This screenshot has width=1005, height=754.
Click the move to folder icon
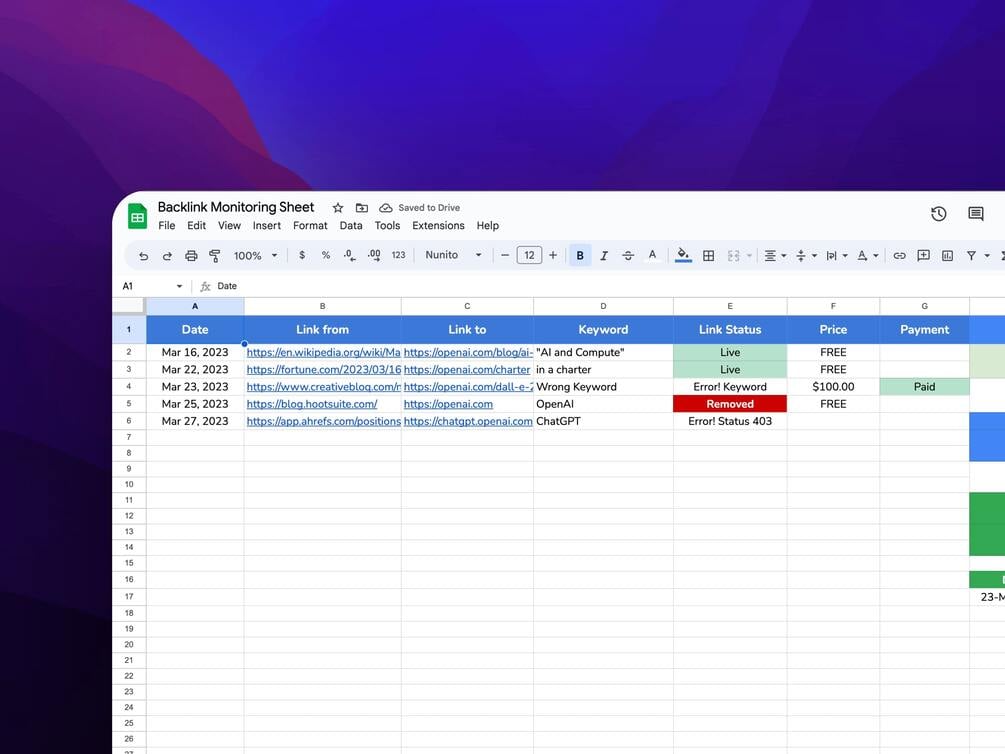click(361, 208)
